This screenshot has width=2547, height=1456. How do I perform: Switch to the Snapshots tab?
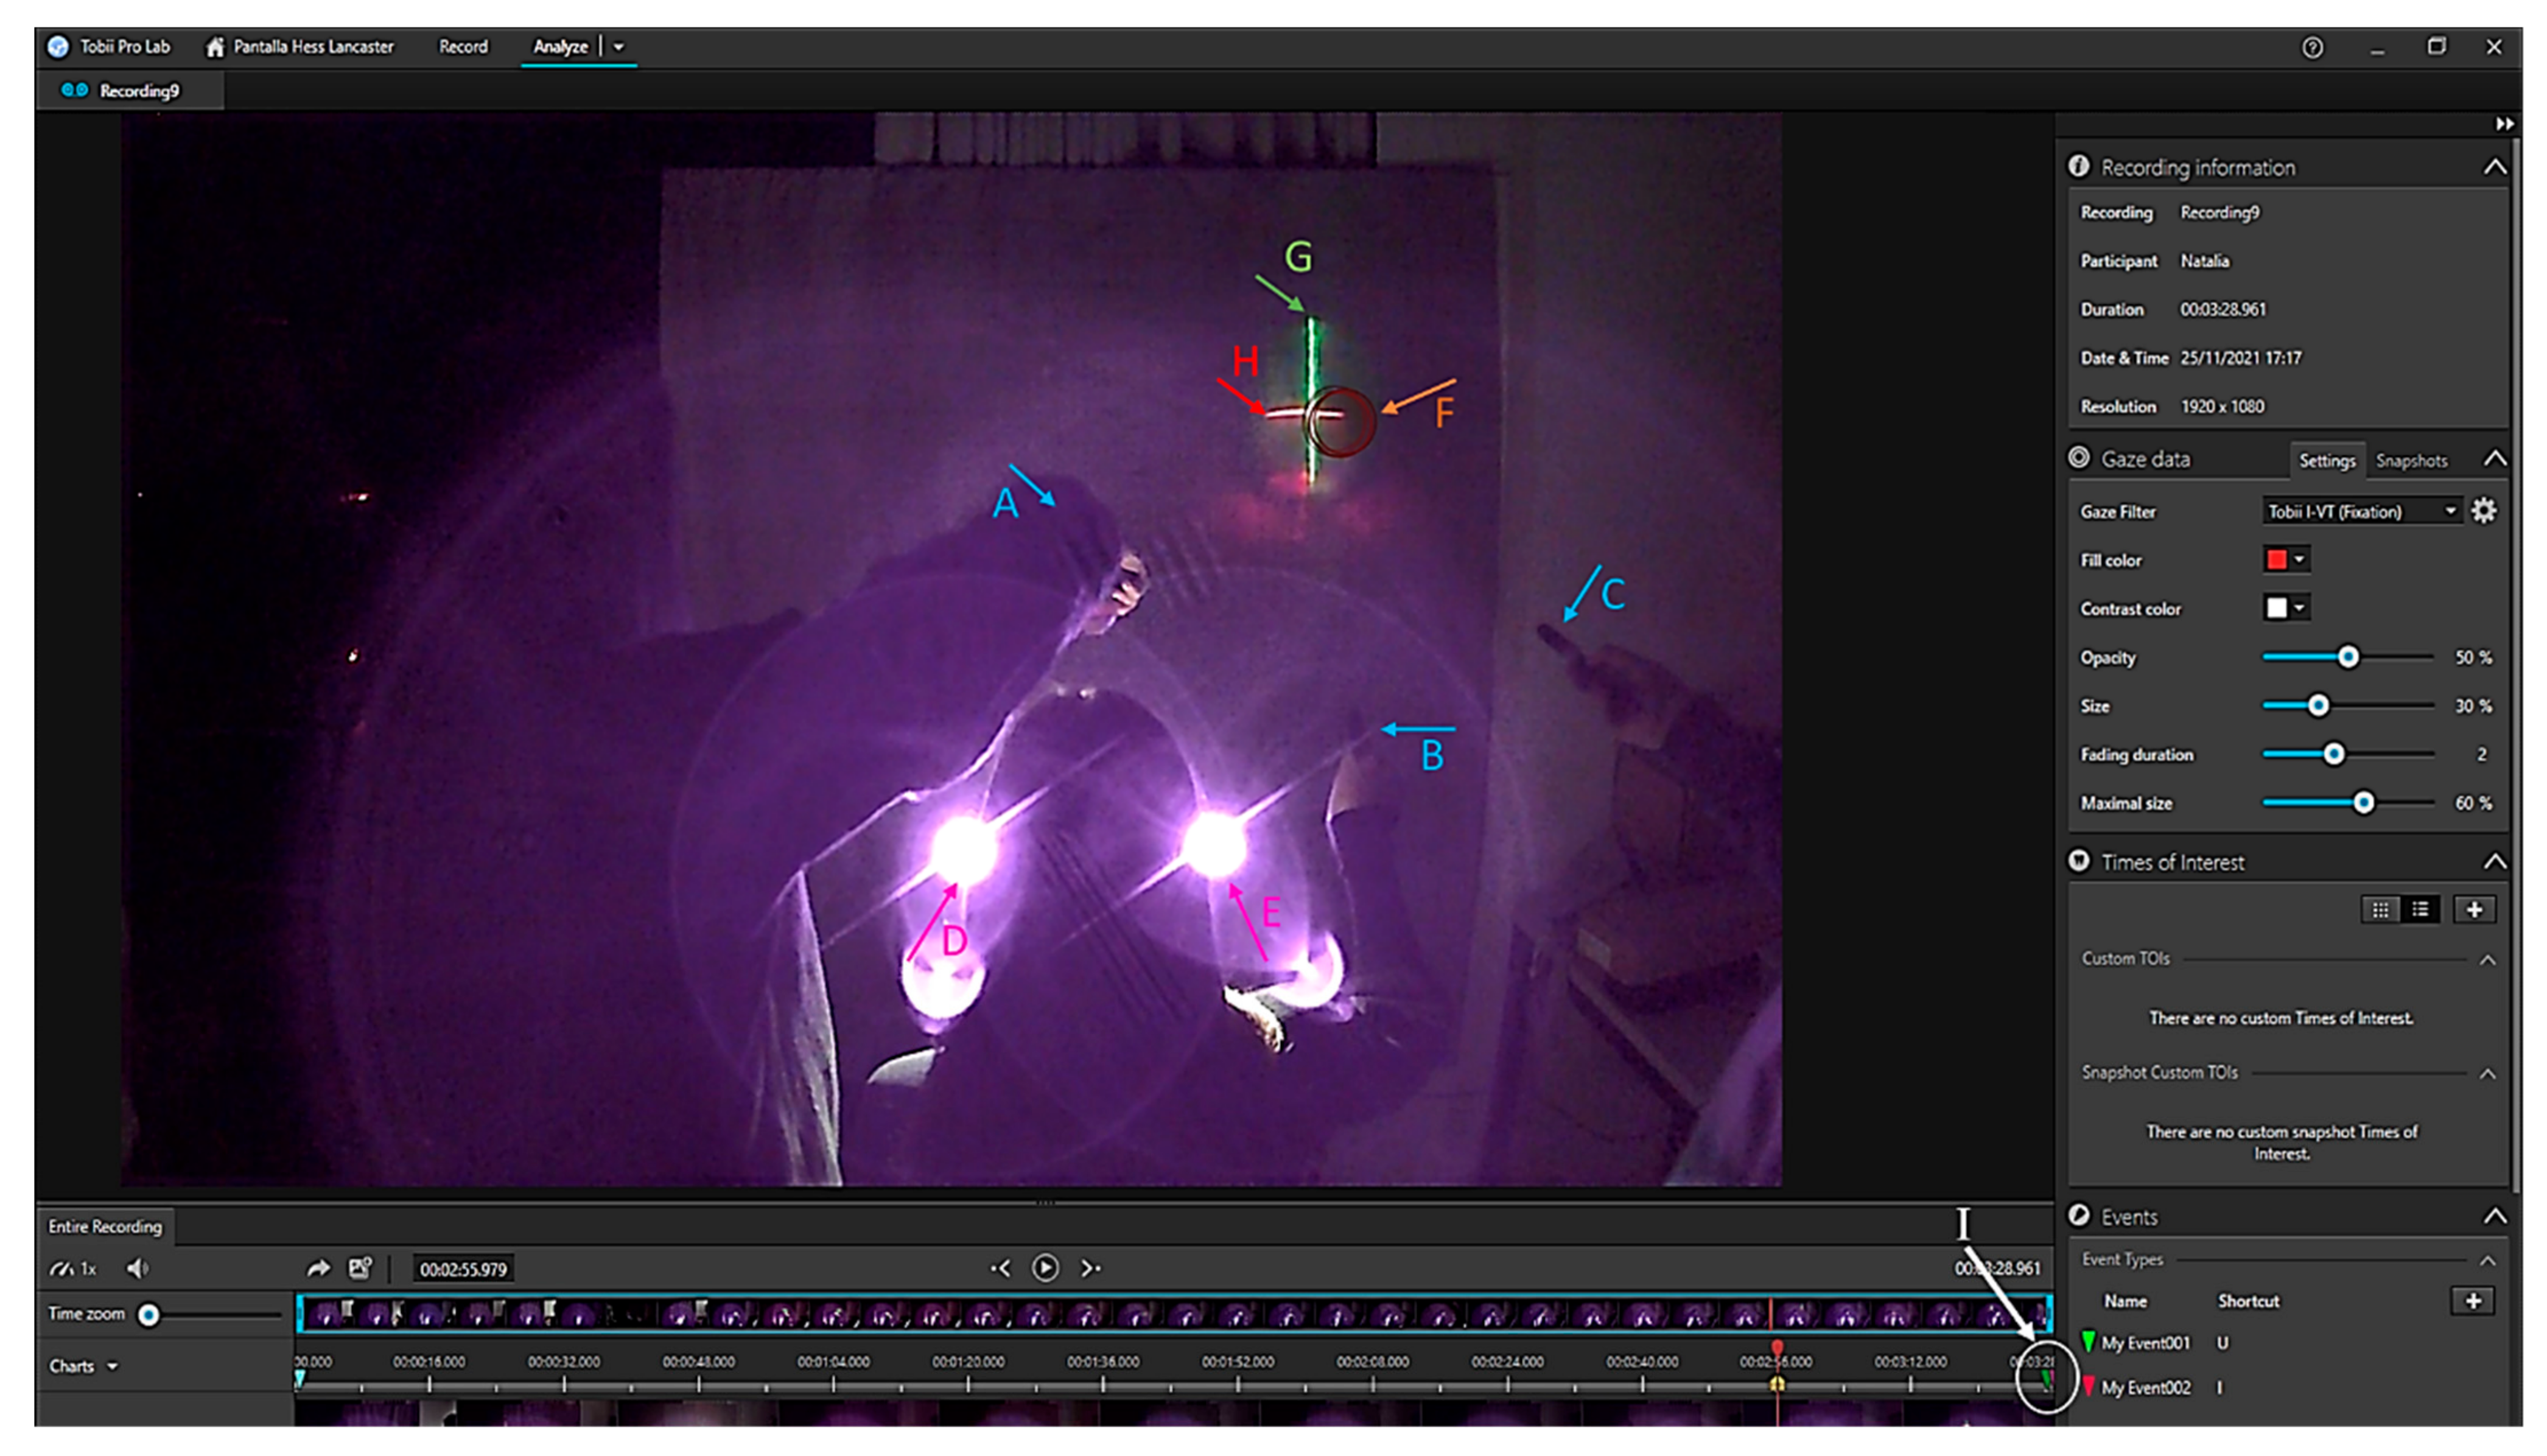(x=2411, y=460)
